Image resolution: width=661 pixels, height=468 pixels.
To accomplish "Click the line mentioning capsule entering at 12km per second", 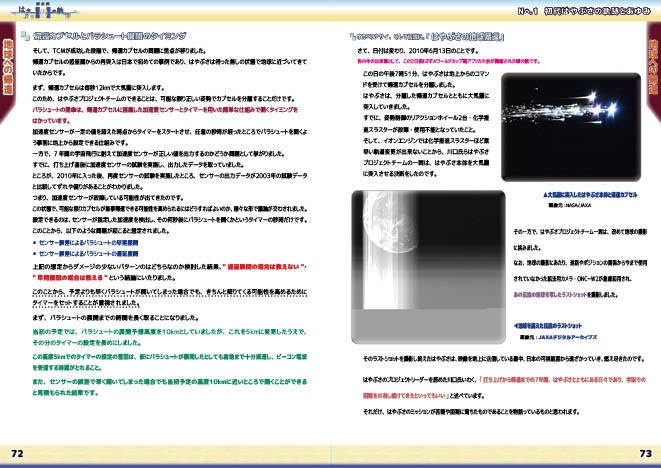I will tap(98, 88).
